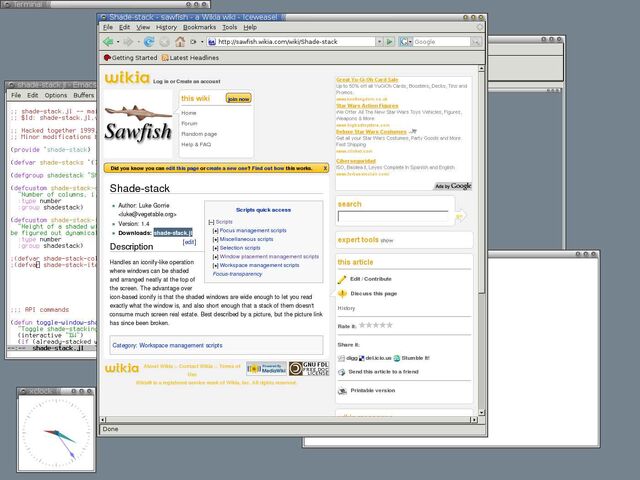Open Buffers menu in Emacs window

tap(84, 96)
